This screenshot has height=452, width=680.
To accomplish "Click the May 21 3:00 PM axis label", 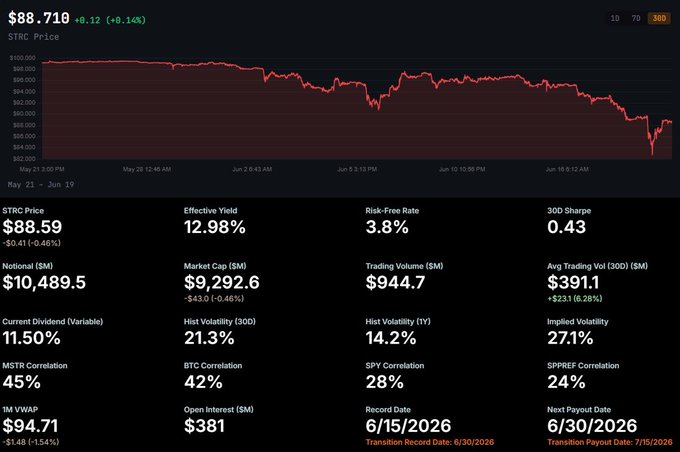I will [x=42, y=169].
